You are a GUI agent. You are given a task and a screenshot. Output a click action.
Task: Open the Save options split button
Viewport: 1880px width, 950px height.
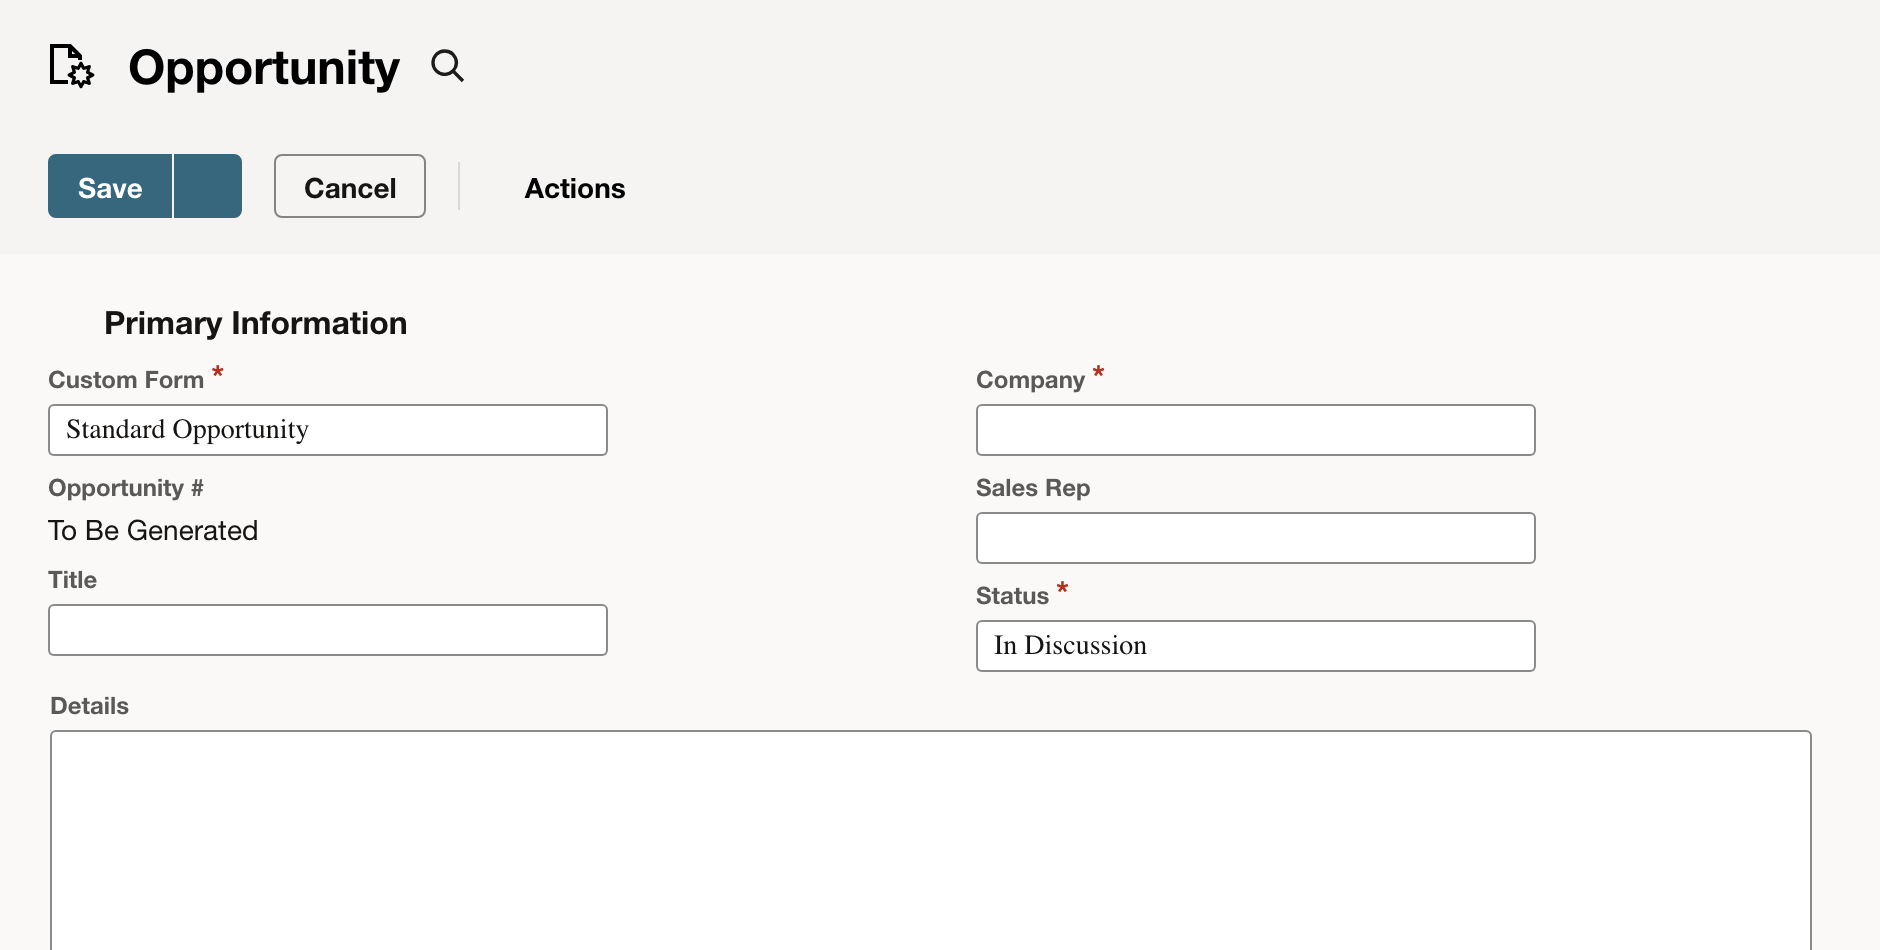[208, 186]
